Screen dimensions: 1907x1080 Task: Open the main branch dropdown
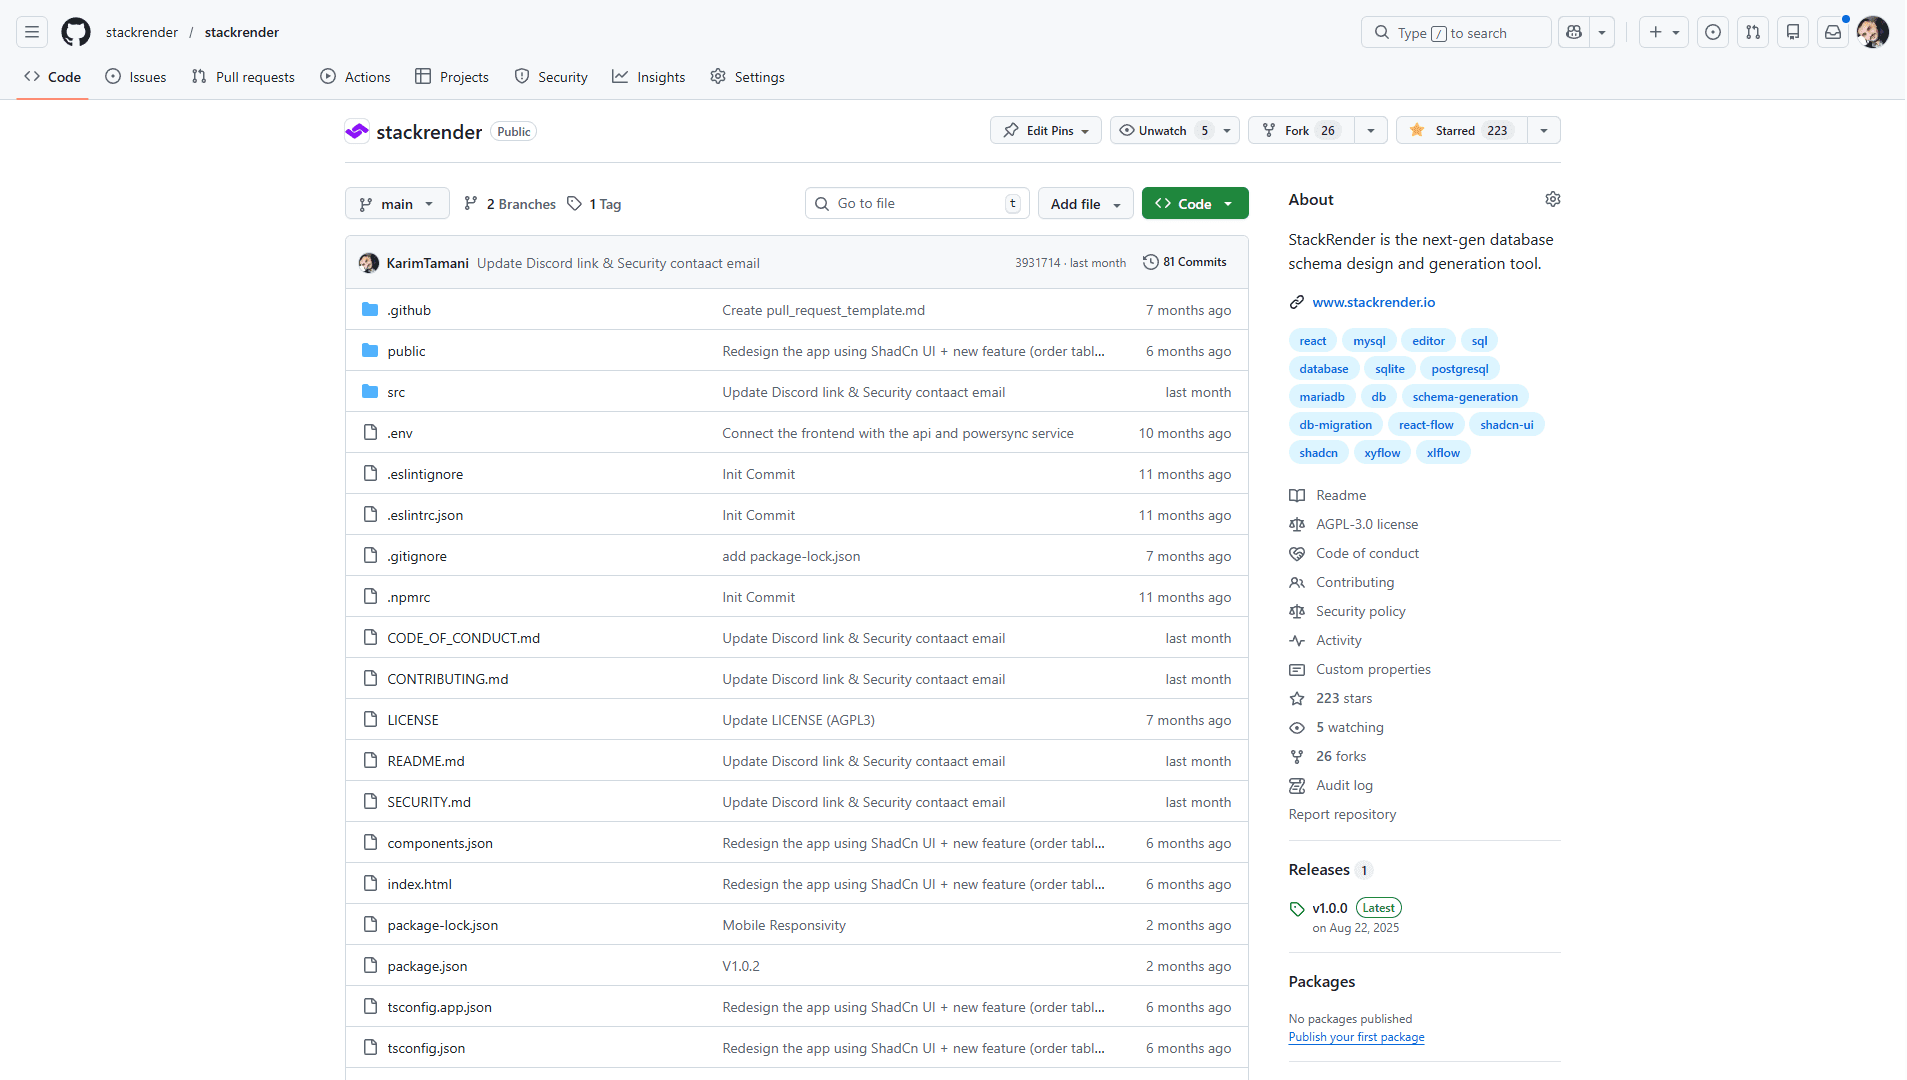(x=396, y=203)
